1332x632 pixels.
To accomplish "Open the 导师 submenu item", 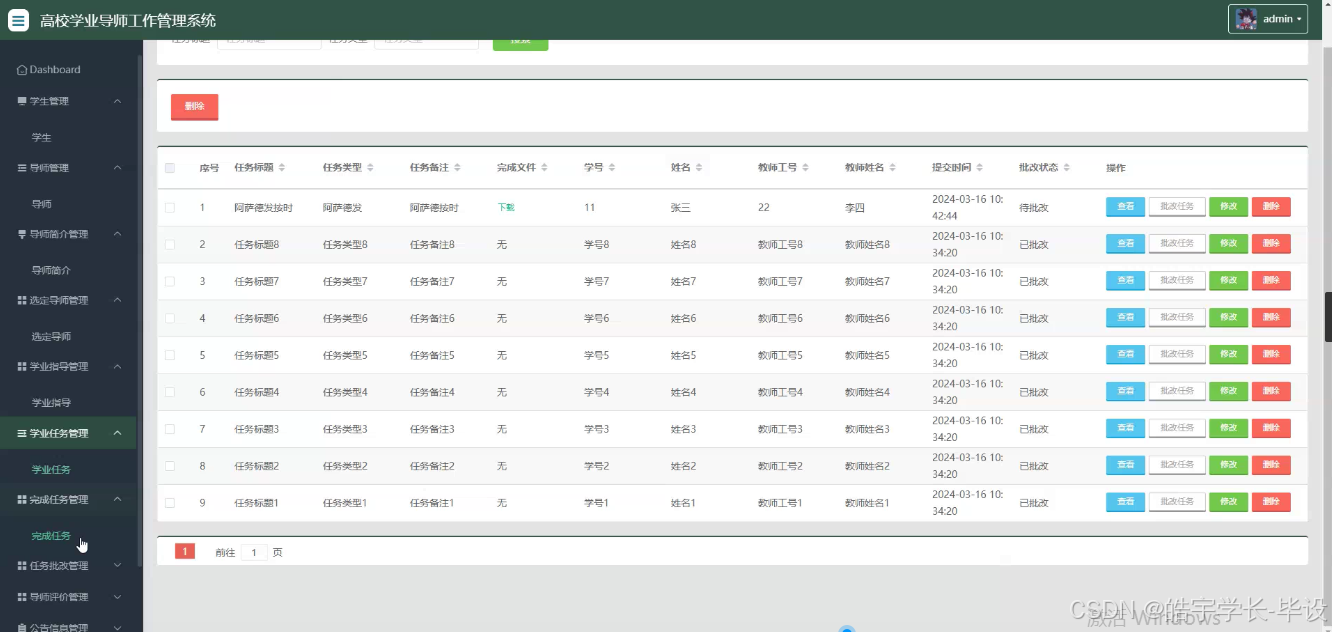I will coord(41,204).
